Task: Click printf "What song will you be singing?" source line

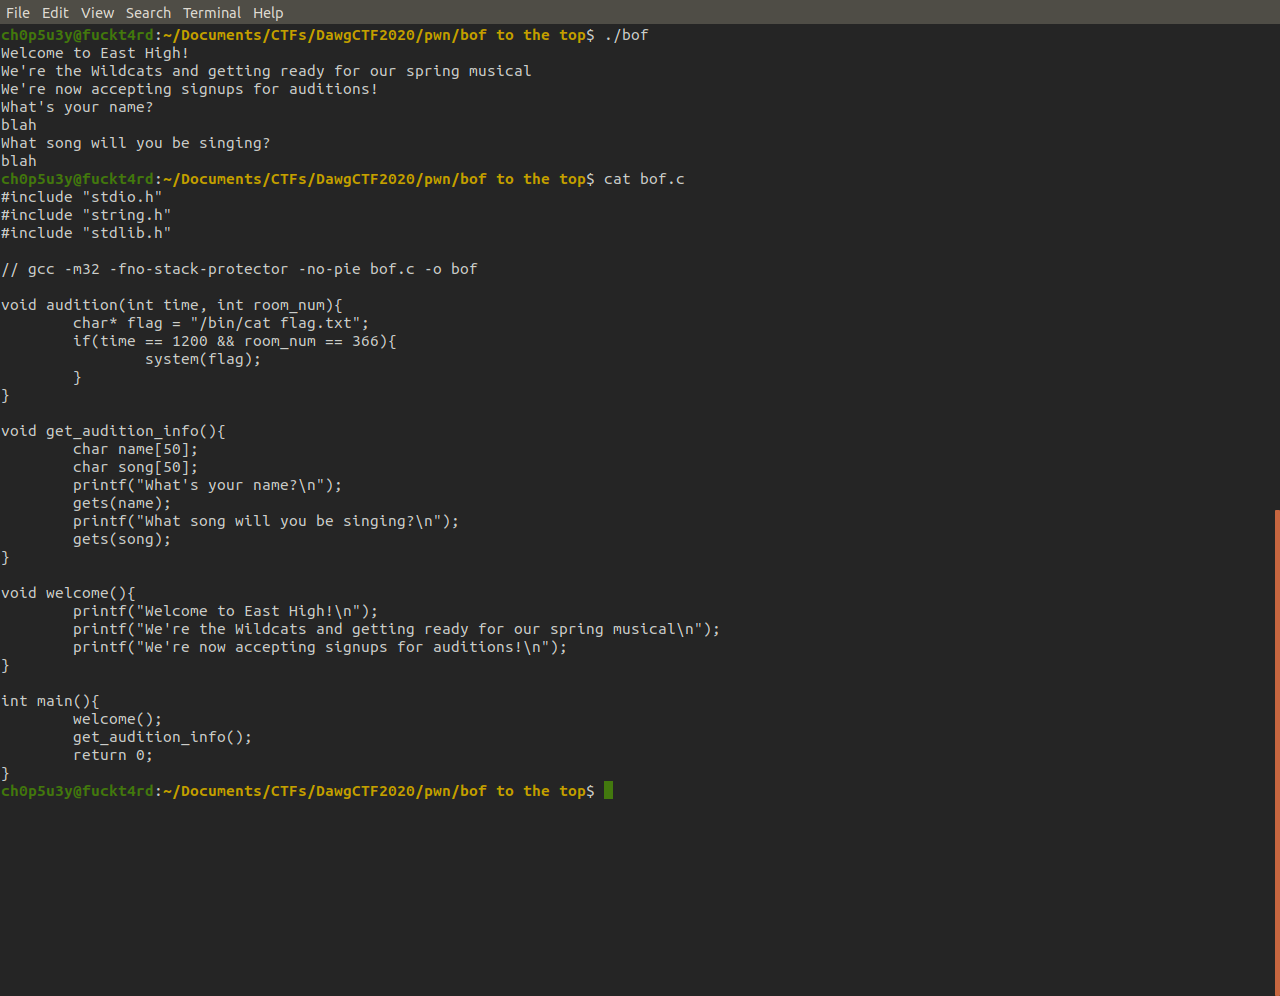Action: tap(266, 521)
